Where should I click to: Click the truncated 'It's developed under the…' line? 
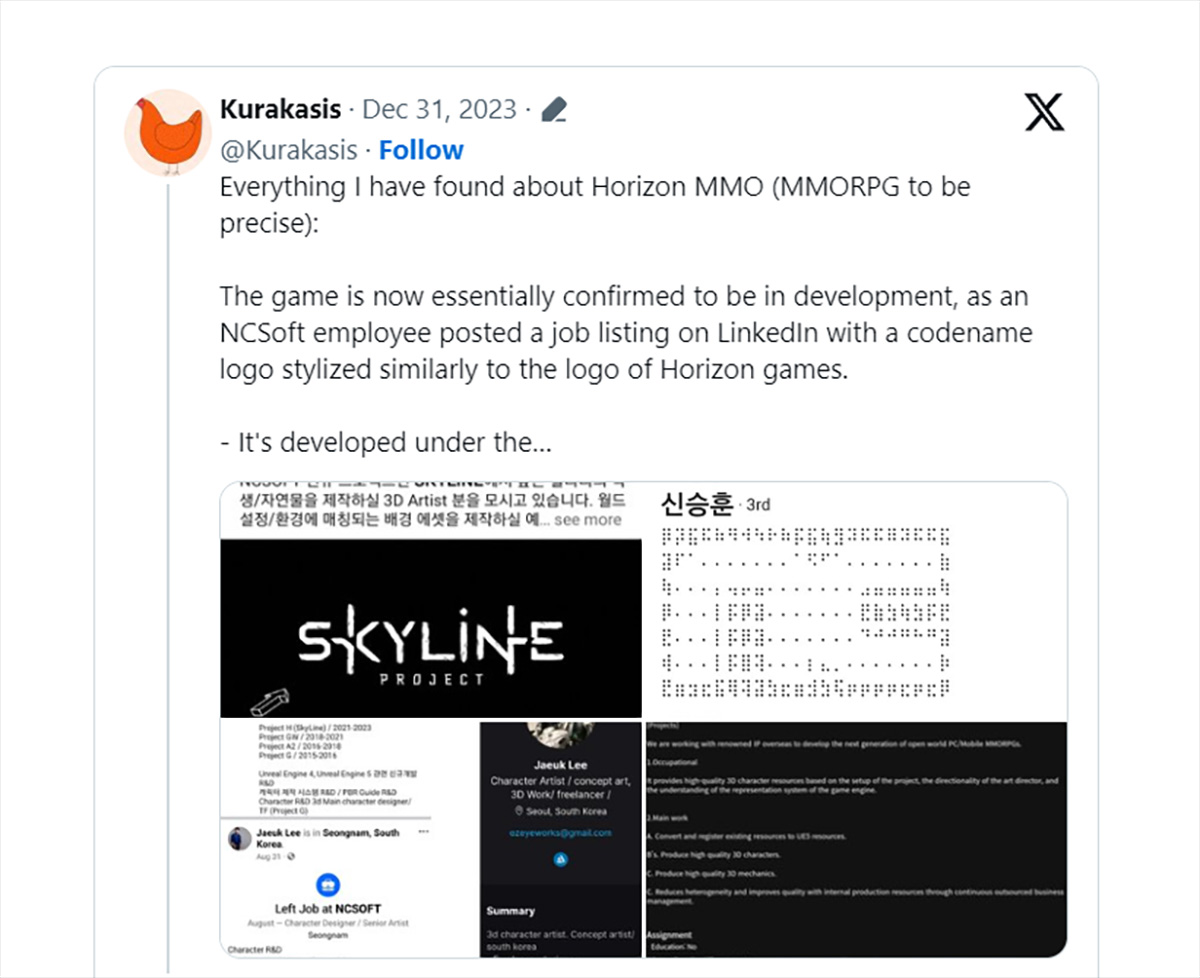pos(385,442)
